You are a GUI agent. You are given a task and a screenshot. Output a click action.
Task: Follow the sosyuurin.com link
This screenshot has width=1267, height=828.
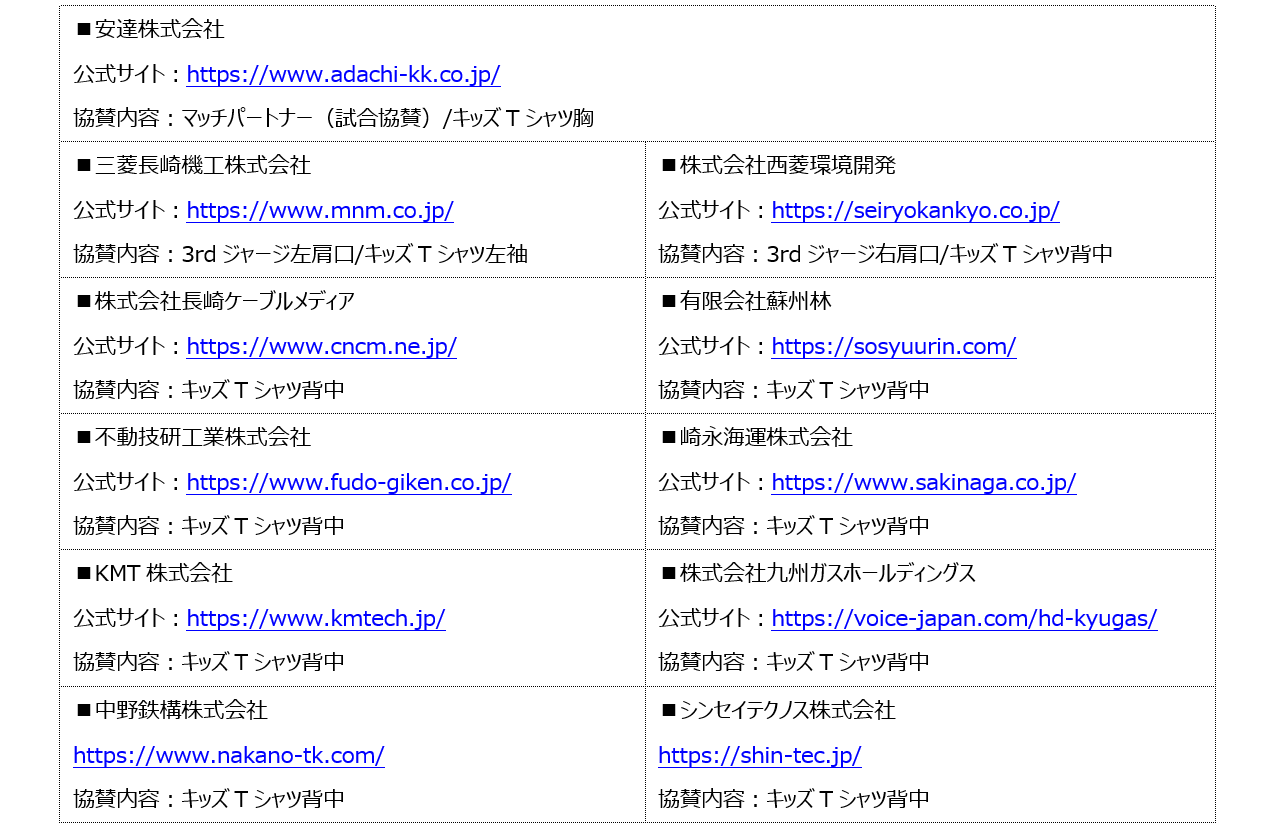[894, 346]
